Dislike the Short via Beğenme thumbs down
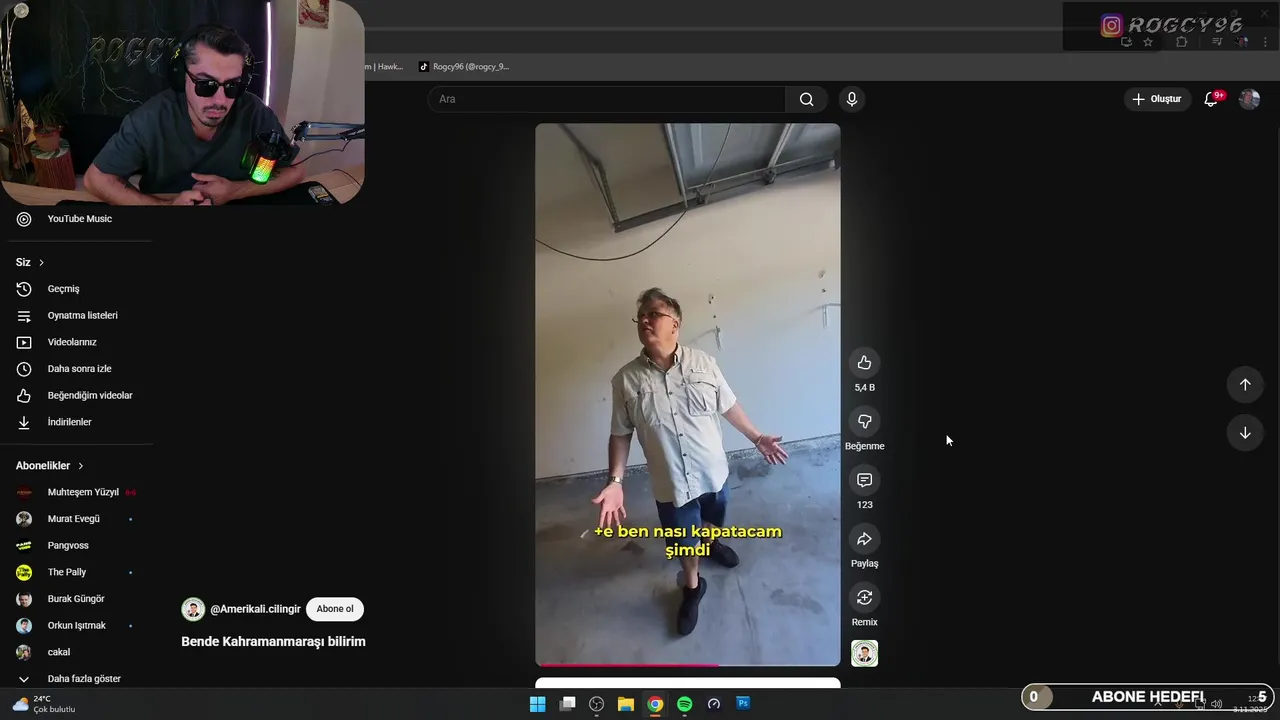 864,422
